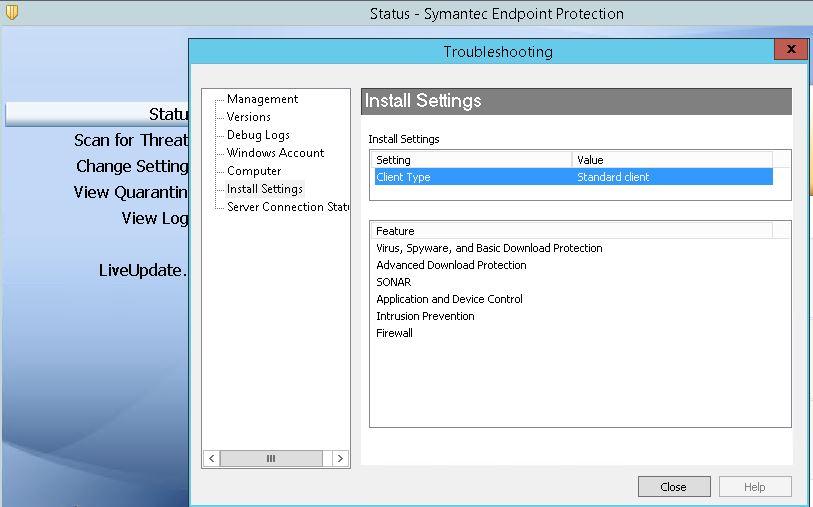
Task: Click the Symantec shield icon in title bar
Action: pyautogui.click(x=11, y=13)
